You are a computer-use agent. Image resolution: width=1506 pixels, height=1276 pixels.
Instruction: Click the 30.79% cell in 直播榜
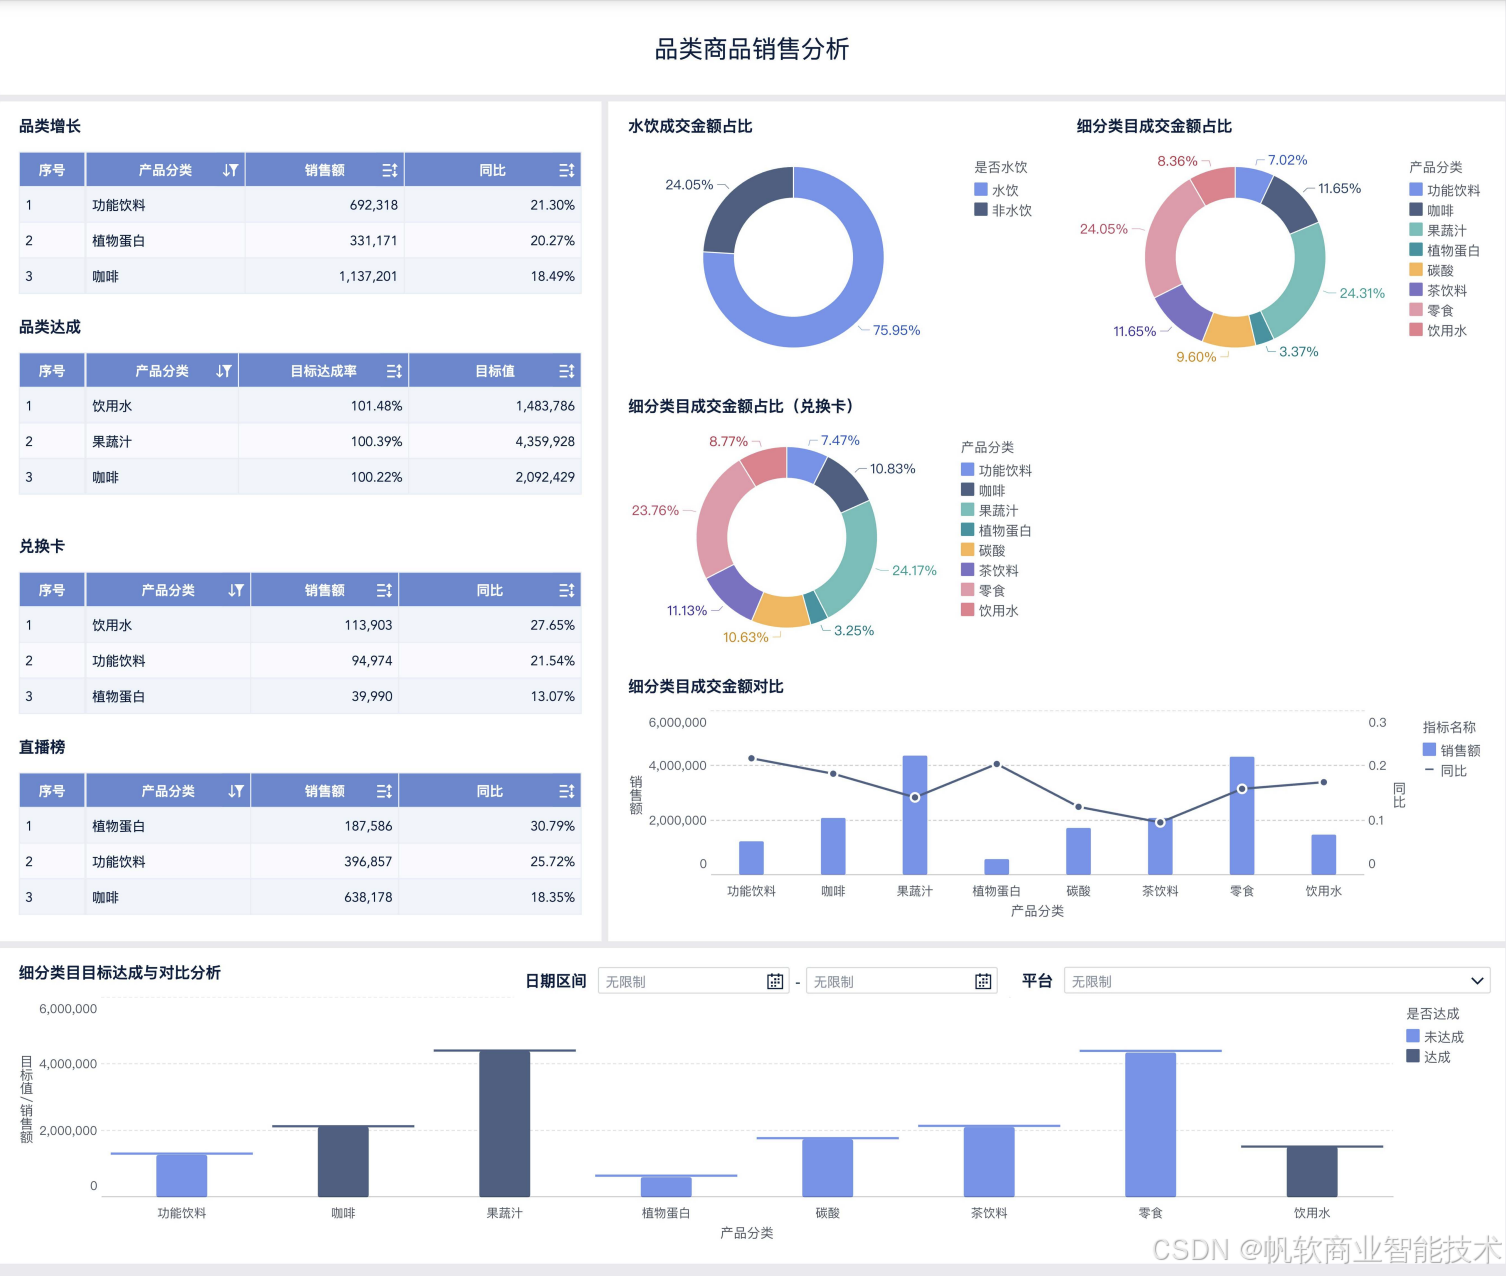[490, 826]
